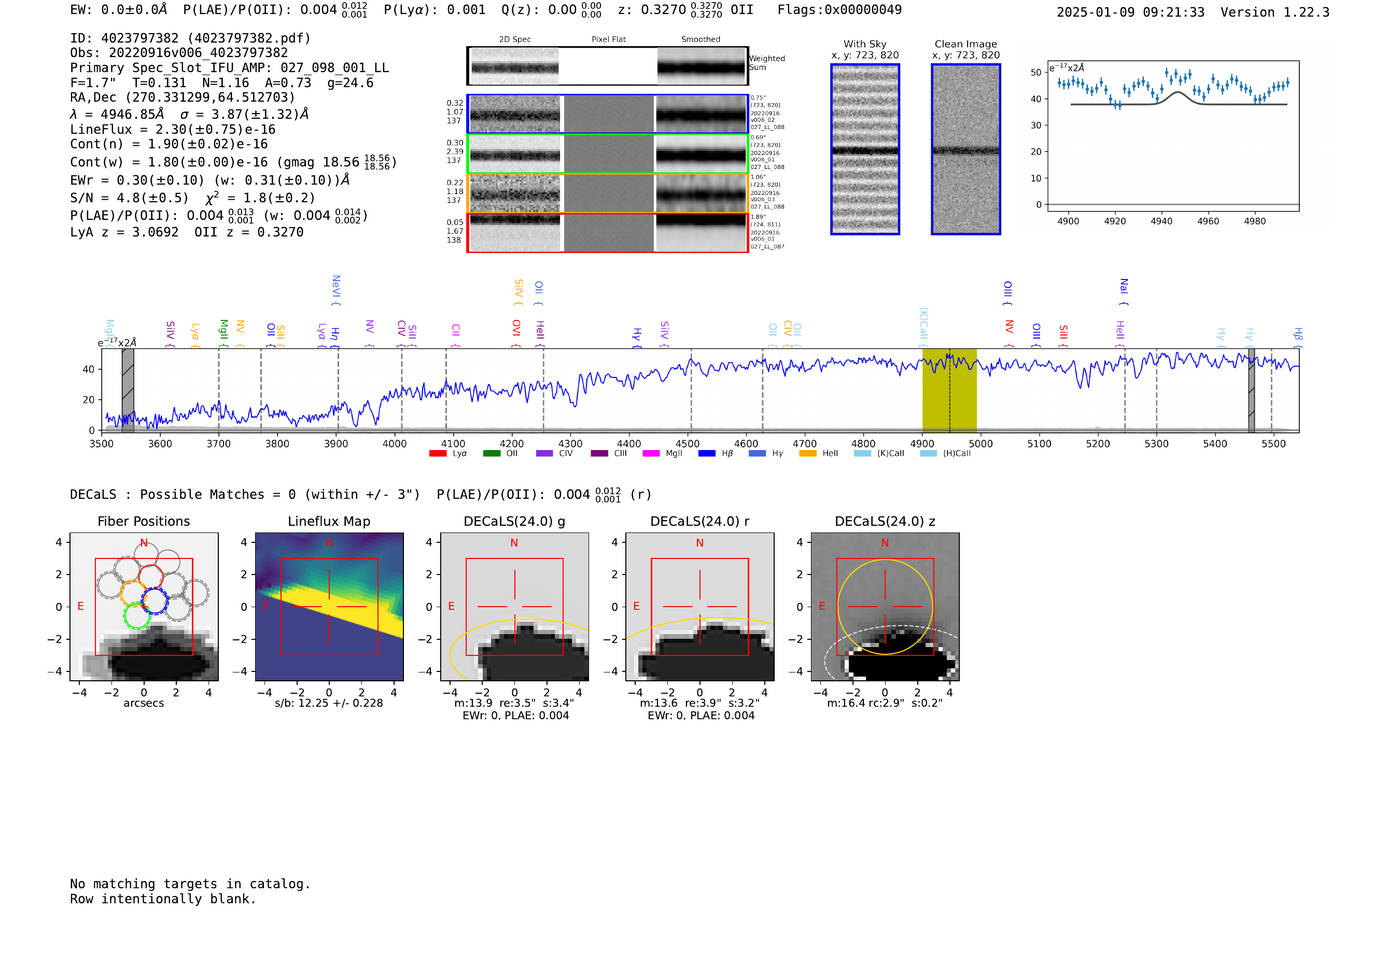Click the Cont(n) = 1.90(±0.02)e-16 line
The width and height of the screenshot is (1400, 953).
point(169,144)
